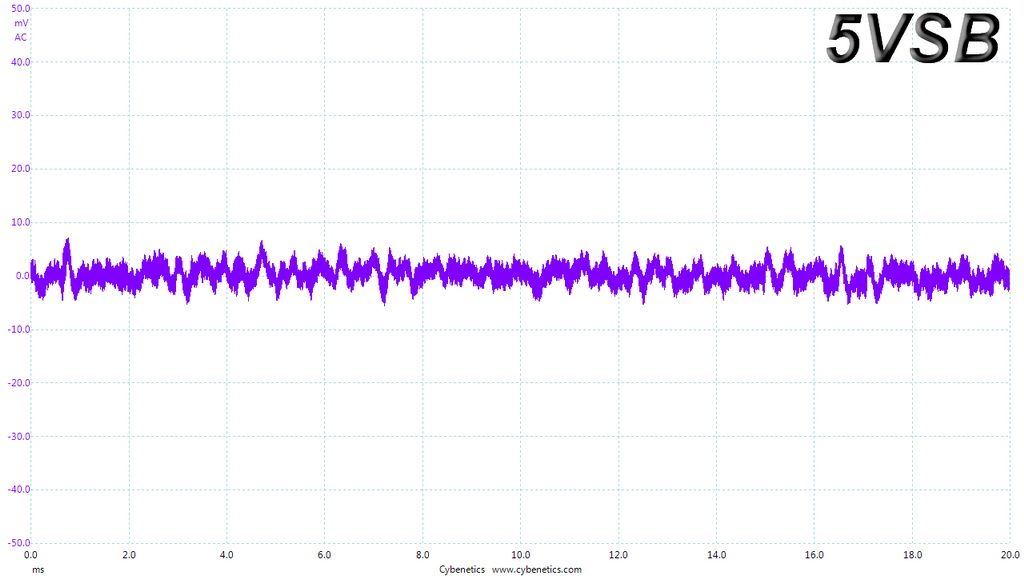The width and height of the screenshot is (1024, 576).
Task: Click the 20.0 x-axis end label
Action: (1010, 555)
